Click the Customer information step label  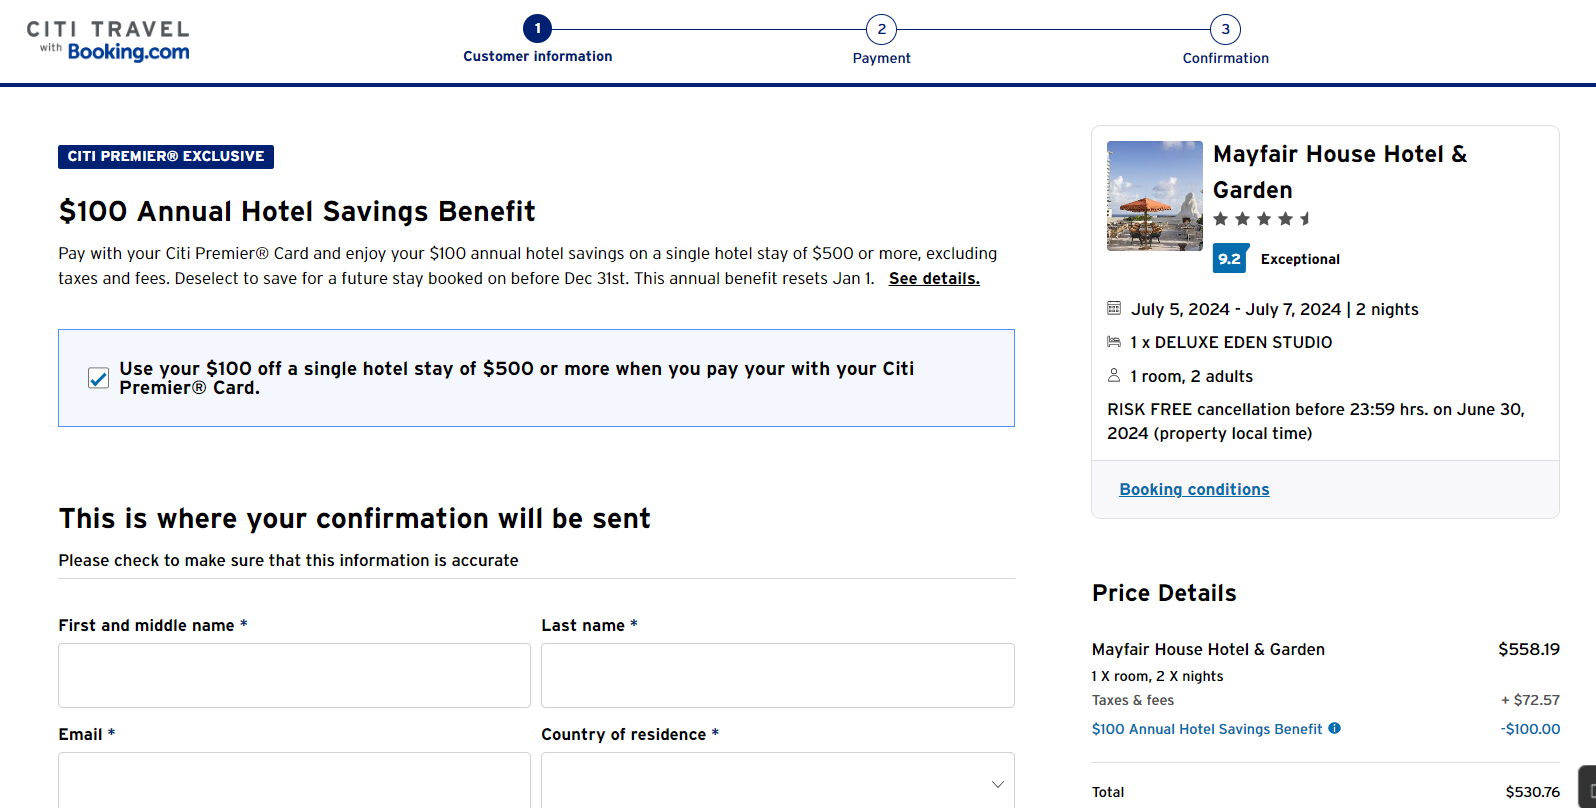538,56
